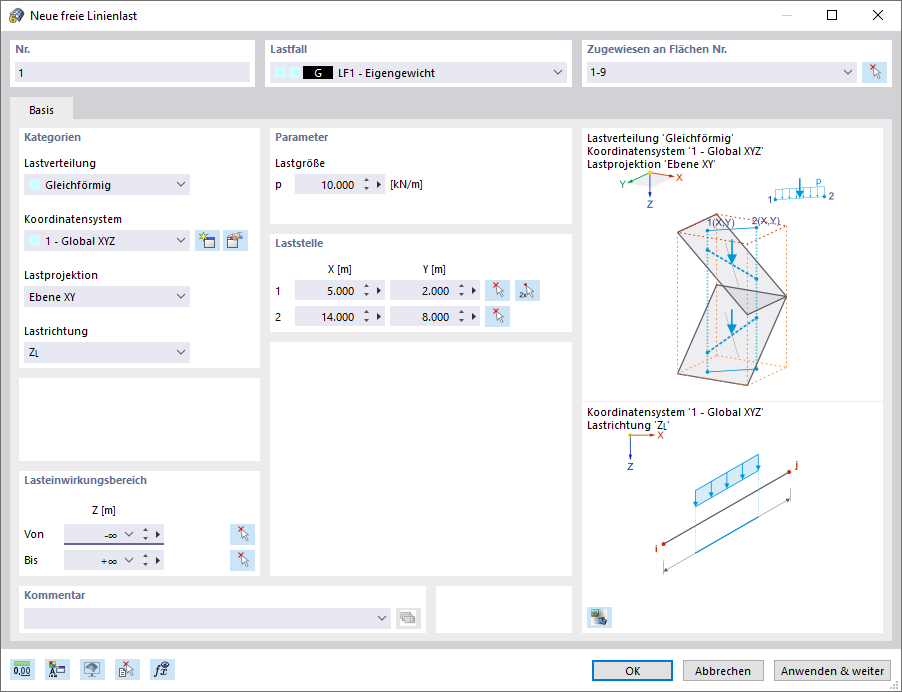Expand the 'Zugewiesen an Flächen Nr.' dropdown
The height and width of the screenshot is (692, 902).
click(x=847, y=72)
